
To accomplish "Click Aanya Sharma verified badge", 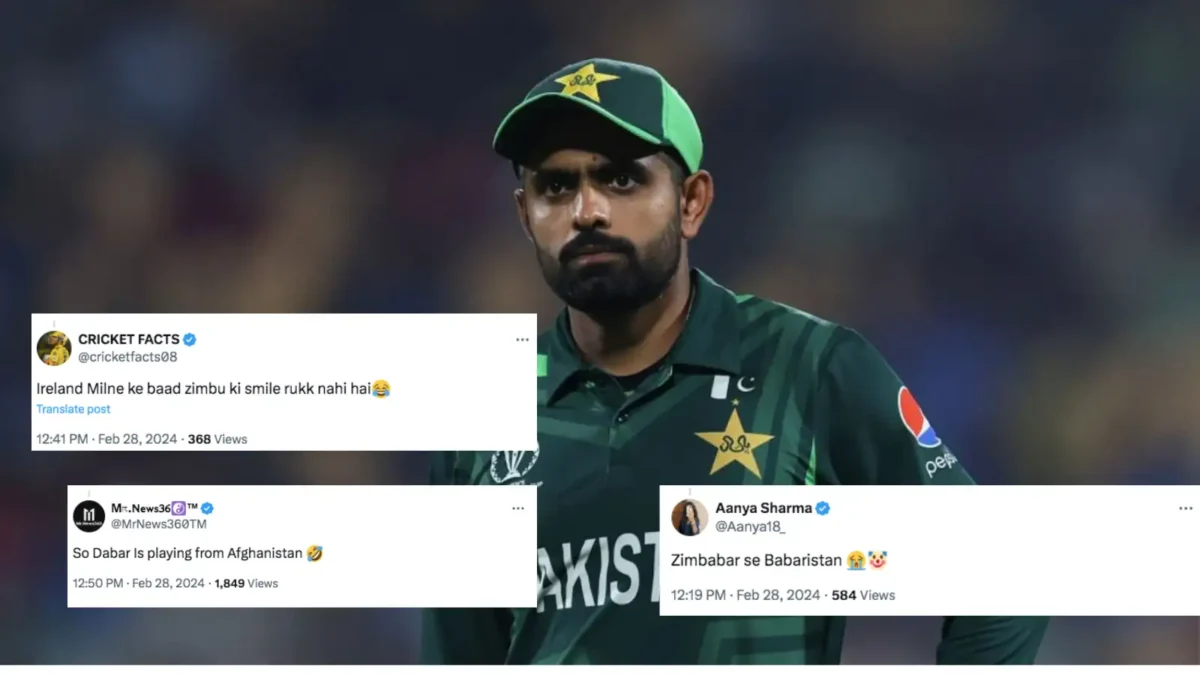I will coord(822,508).
